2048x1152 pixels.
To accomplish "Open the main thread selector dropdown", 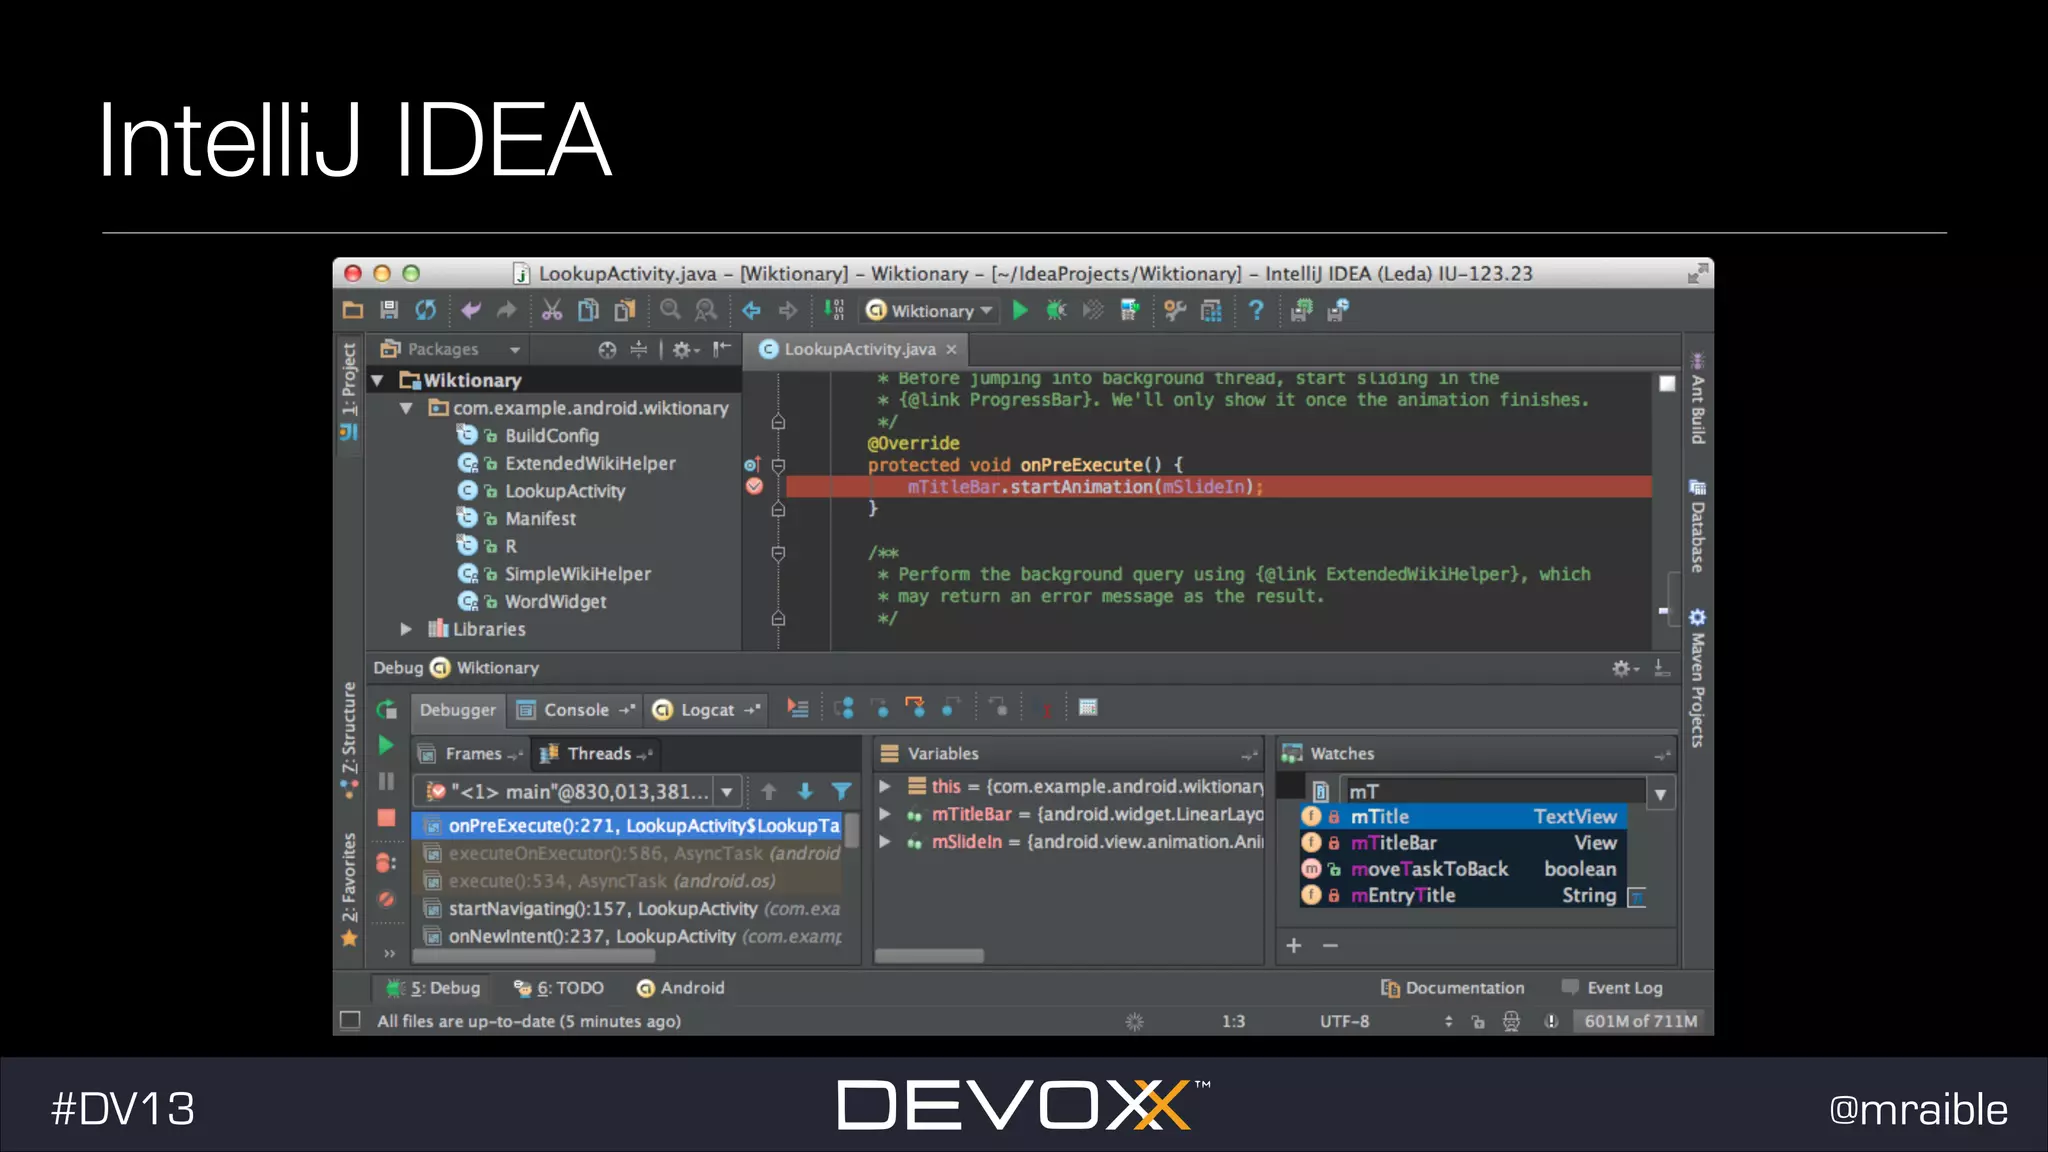I will pyautogui.click(x=727, y=793).
